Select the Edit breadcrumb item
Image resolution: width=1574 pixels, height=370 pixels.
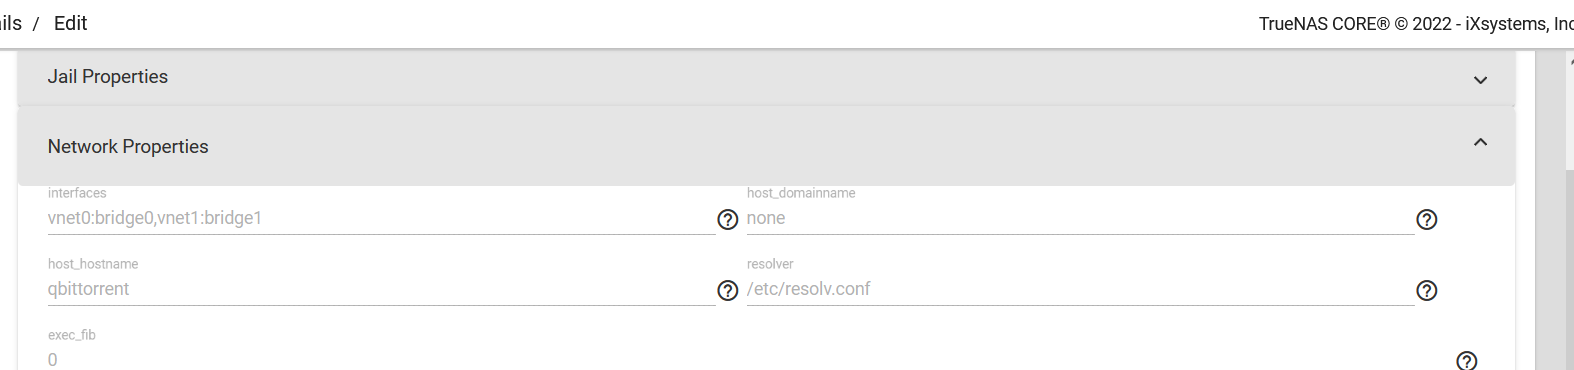coord(70,23)
